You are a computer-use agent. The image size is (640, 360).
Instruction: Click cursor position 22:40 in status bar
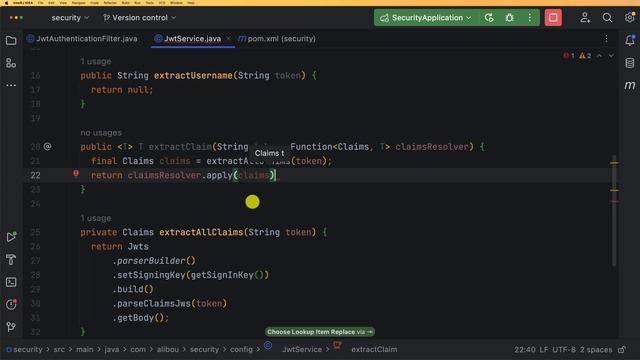pyautogui.click(x=524, y=349)
